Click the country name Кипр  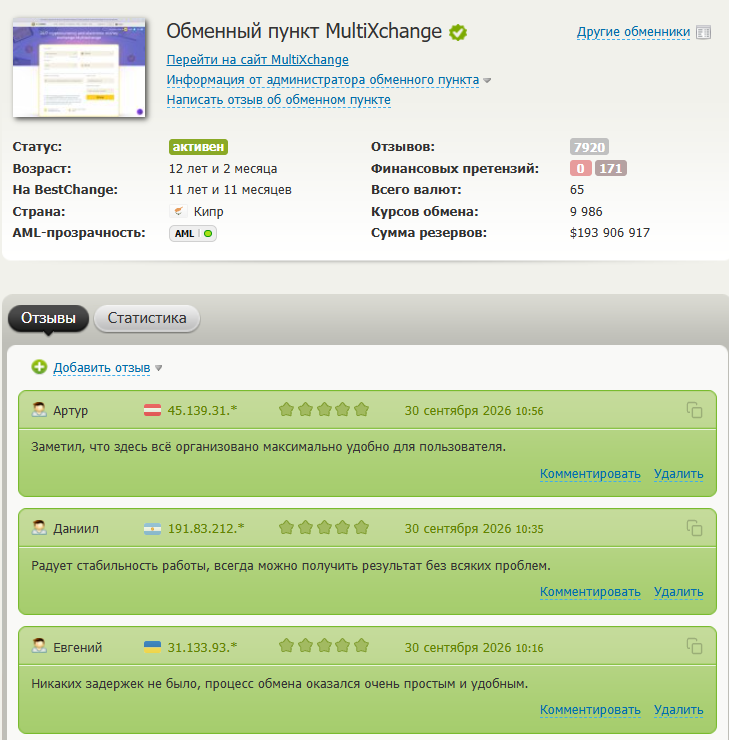pos(208,212)
